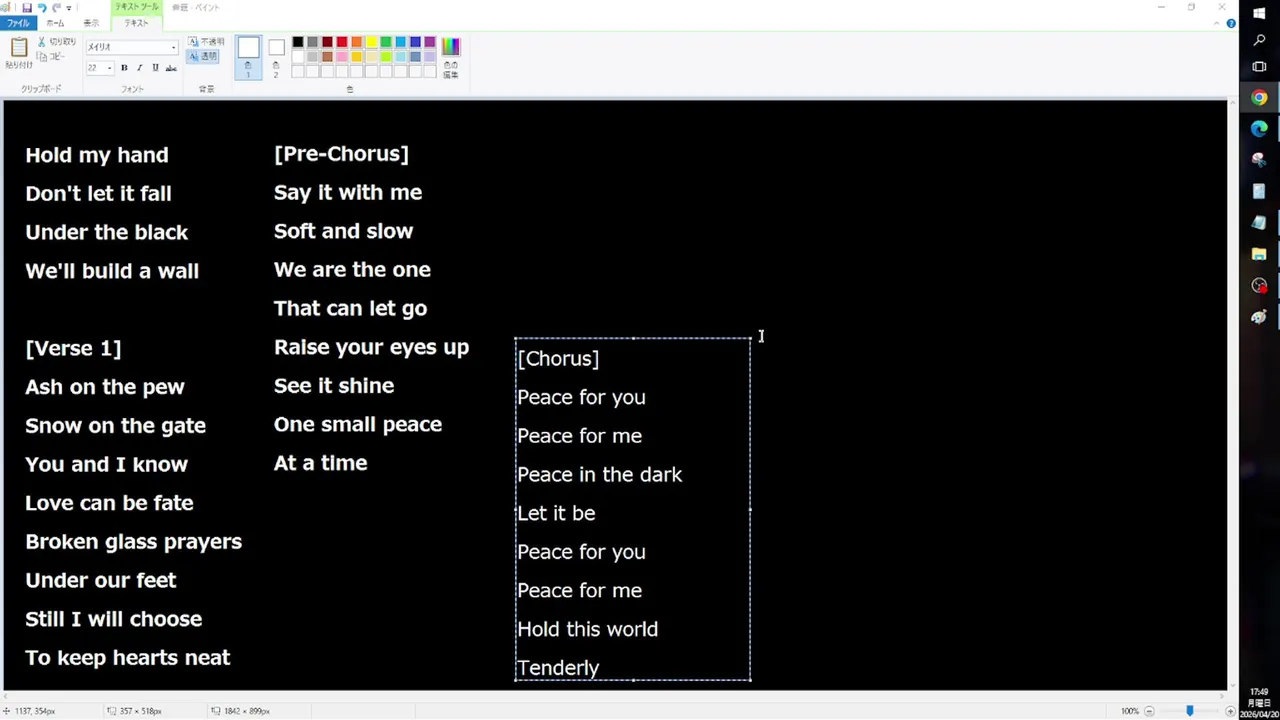Toggle italic text formatting
The image size is (1280, 720).
point(139,68)
